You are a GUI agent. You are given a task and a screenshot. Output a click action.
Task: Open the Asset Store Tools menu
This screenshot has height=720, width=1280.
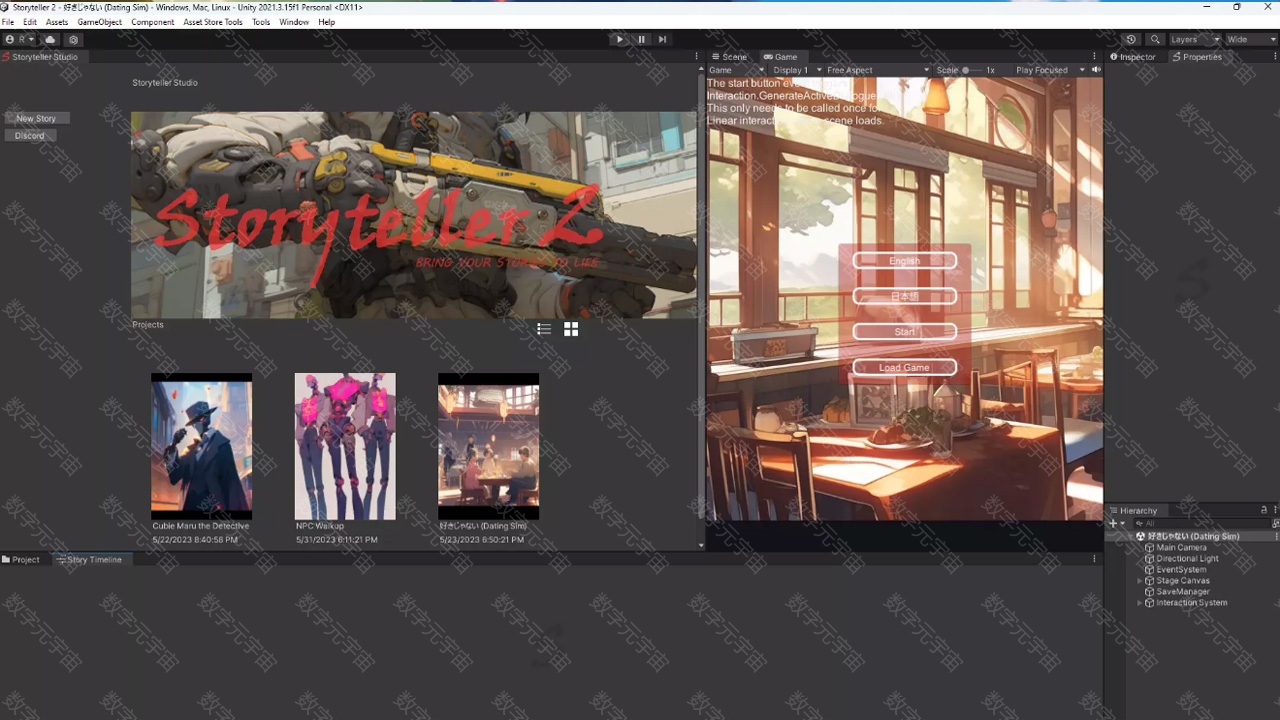point(213,22)
